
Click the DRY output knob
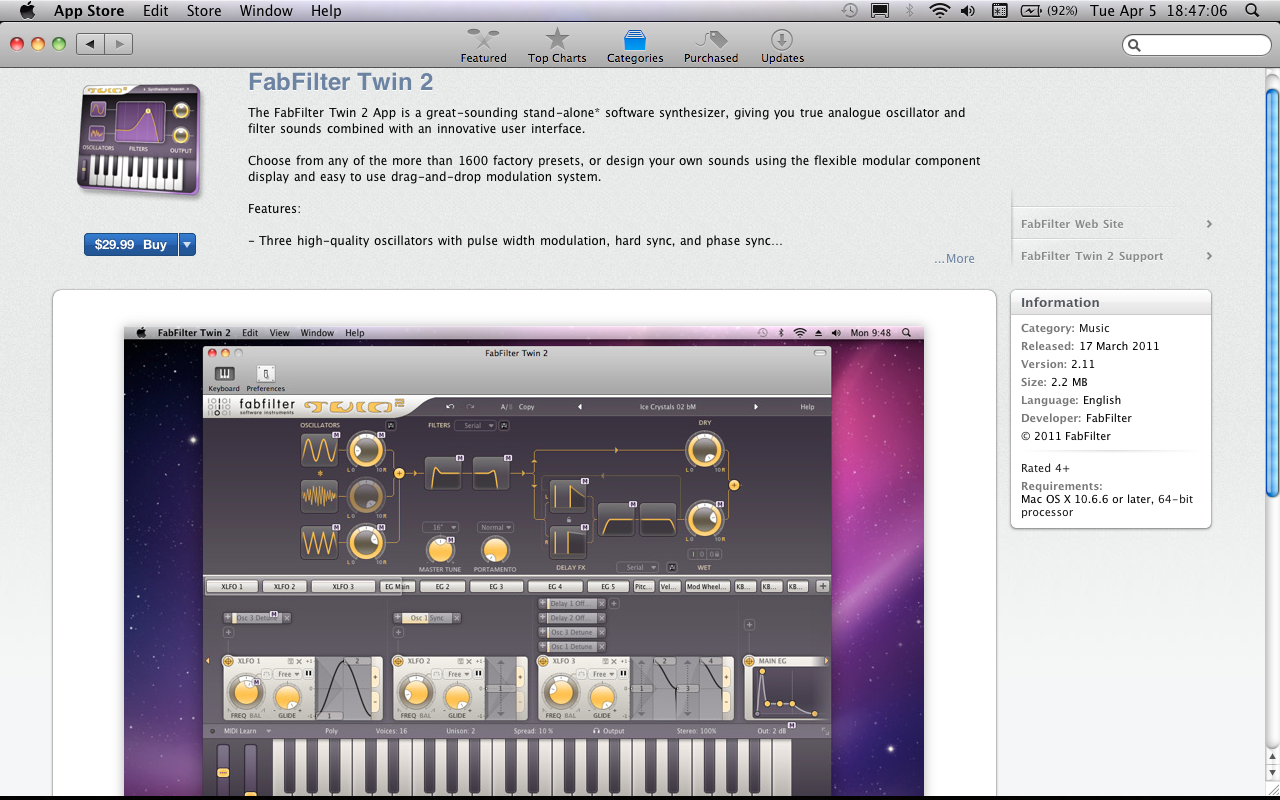[x=705, y=450]
